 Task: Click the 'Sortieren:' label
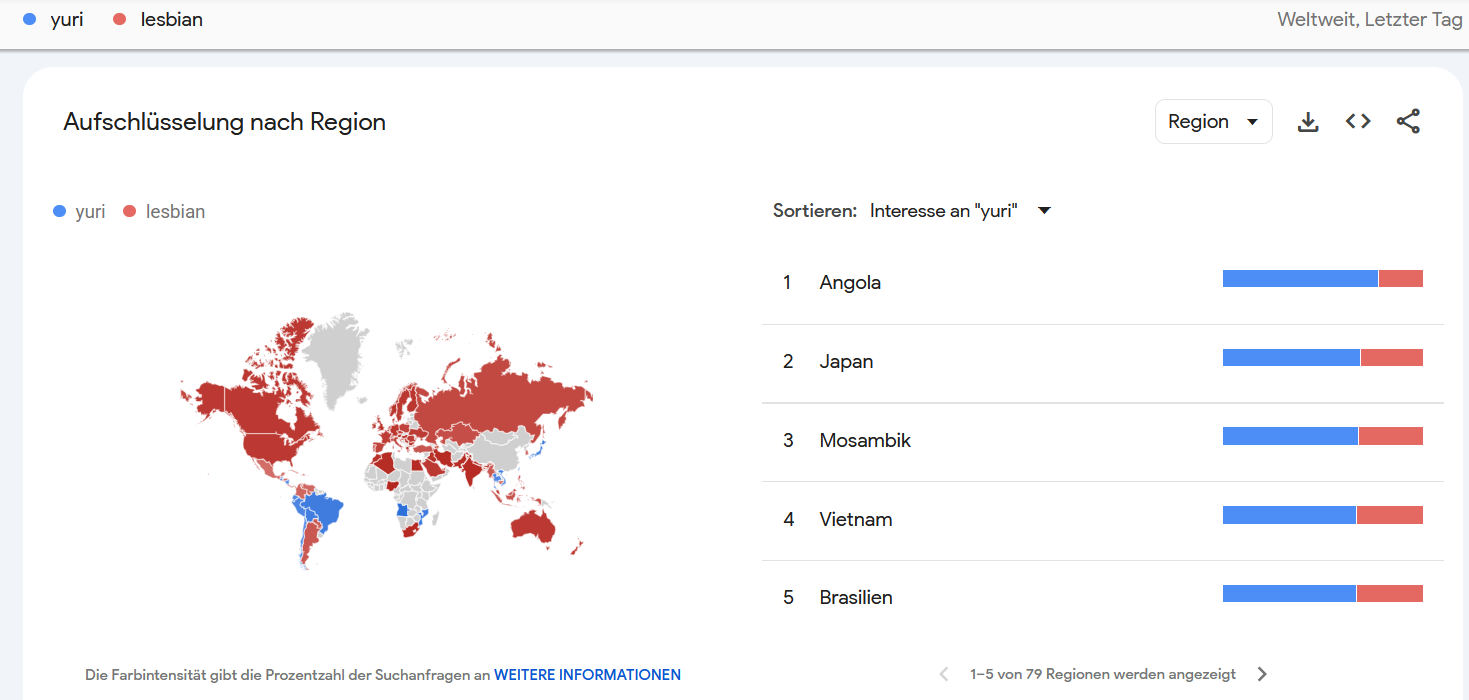(815, 211)
